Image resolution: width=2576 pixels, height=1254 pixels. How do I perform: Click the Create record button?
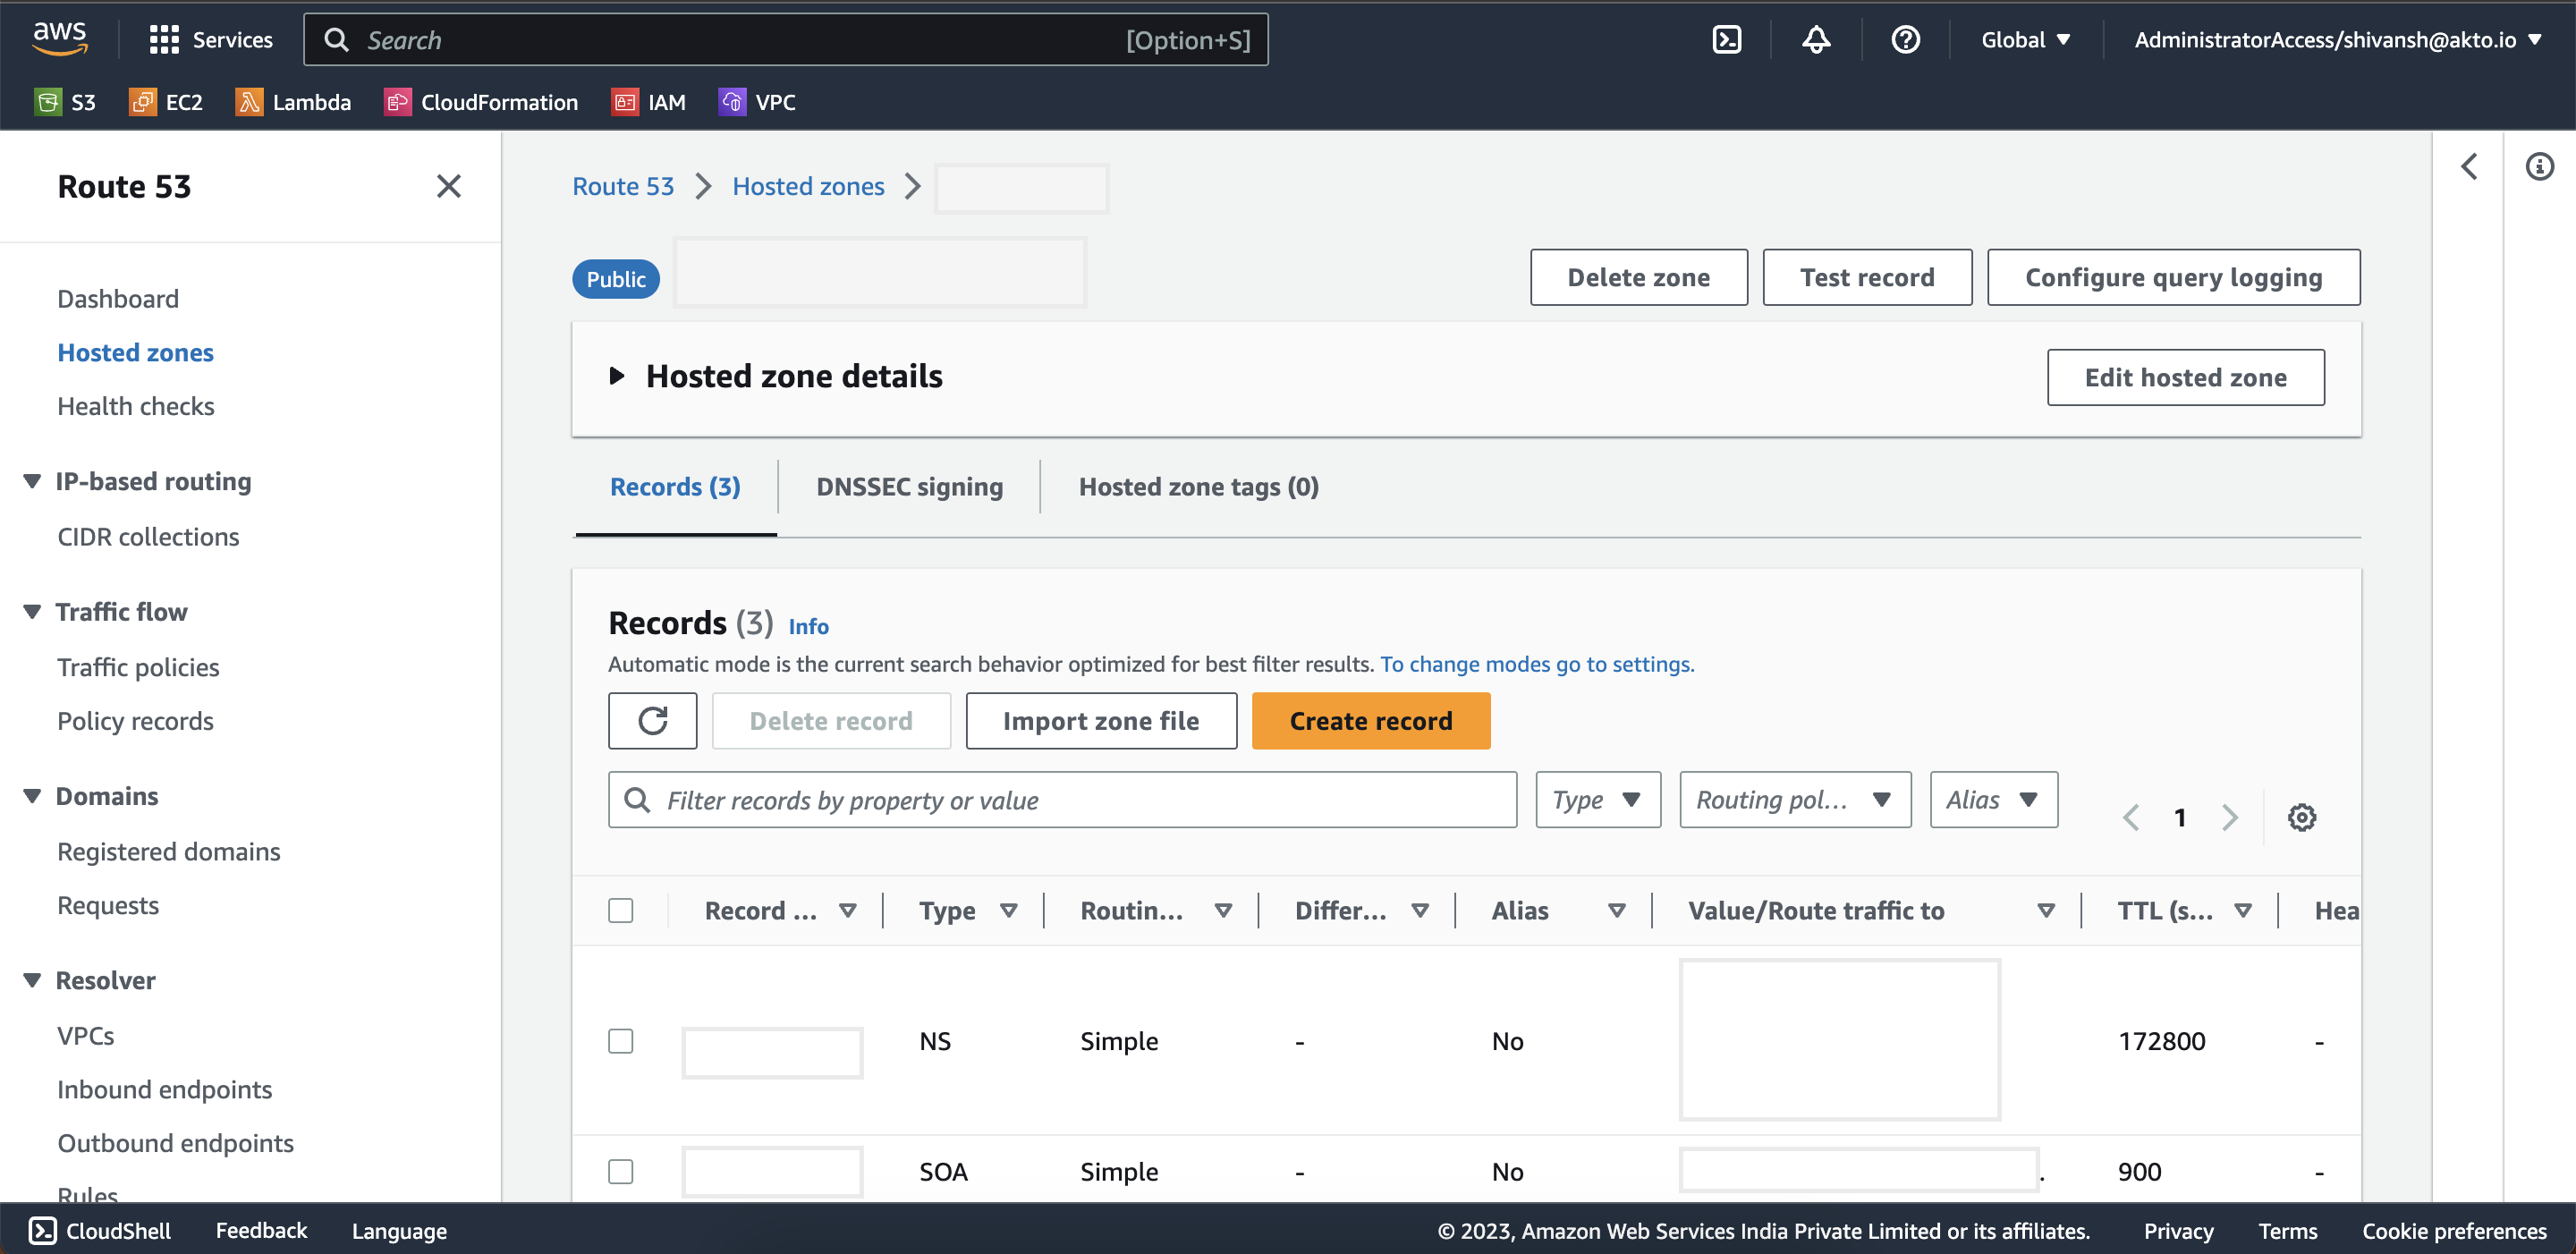1370,720
